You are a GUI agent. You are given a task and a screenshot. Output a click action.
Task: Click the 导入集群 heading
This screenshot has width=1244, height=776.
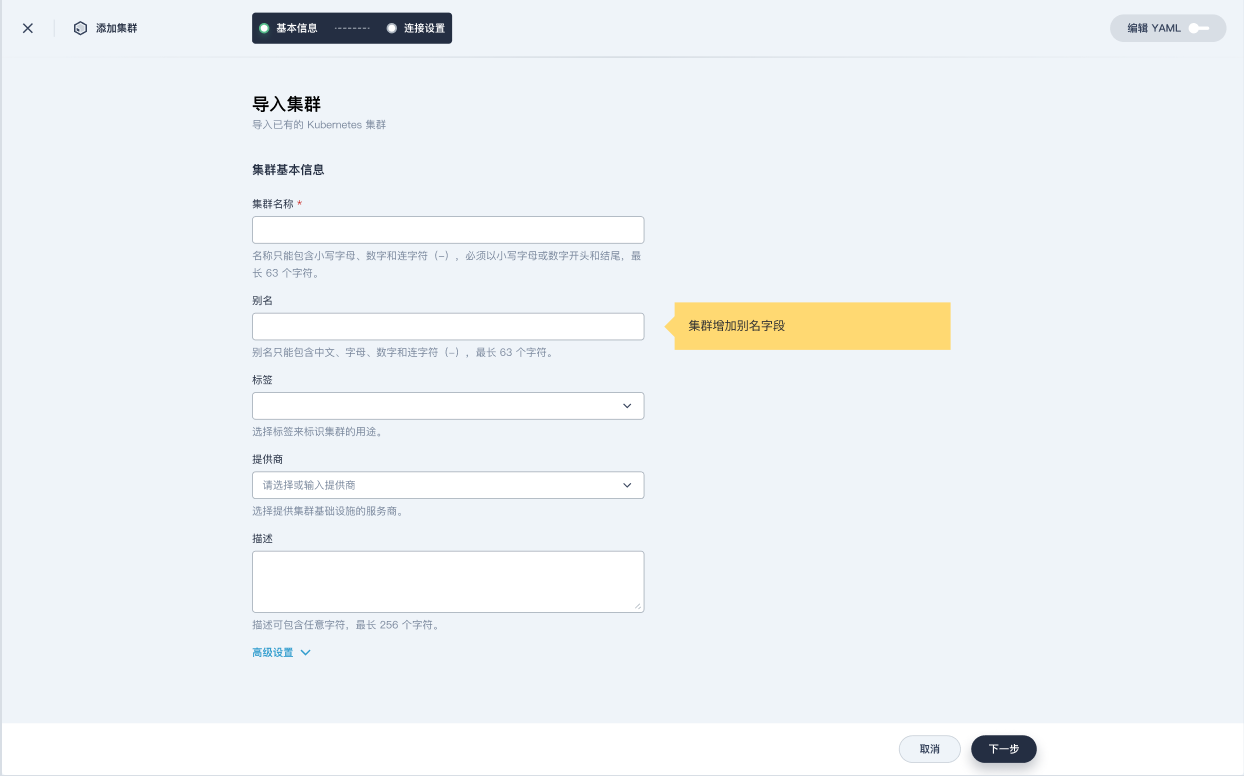tap(286, 104)
